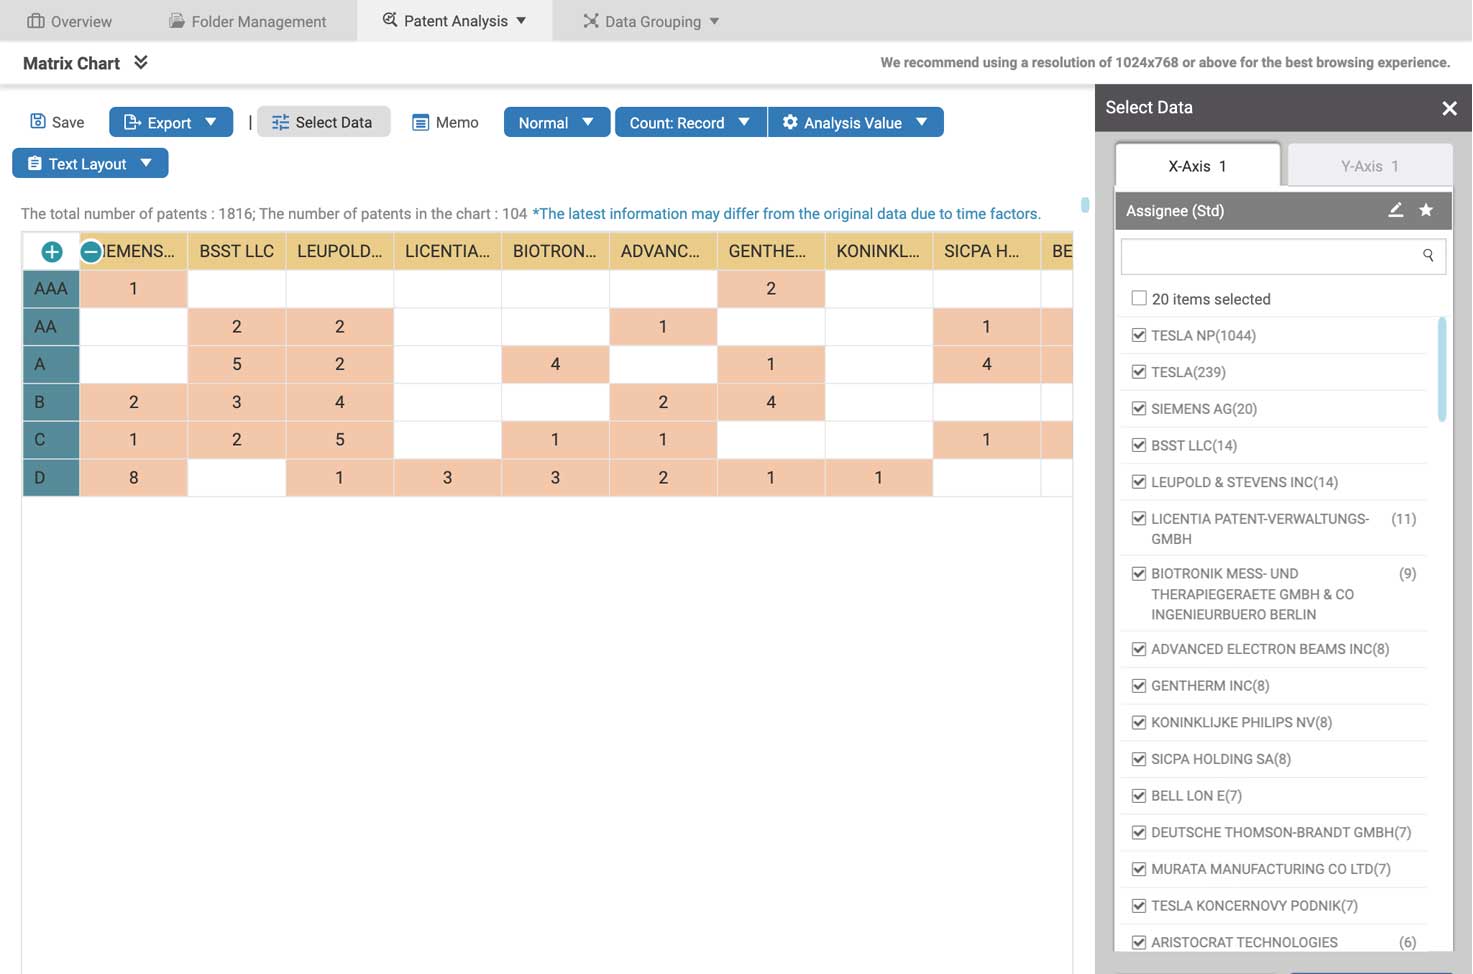1473x974 pixels.
Task: Click the cell with value 8 in row D
Action: [133, 477]
